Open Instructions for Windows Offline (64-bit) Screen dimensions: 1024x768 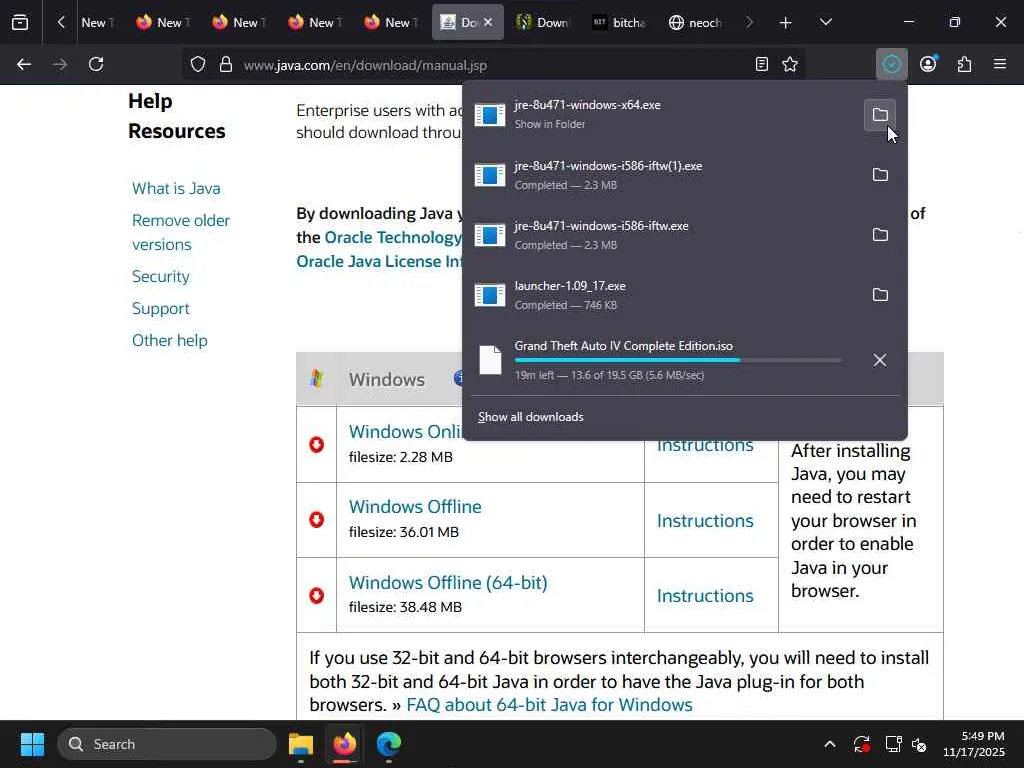click(x=705, y=596)
